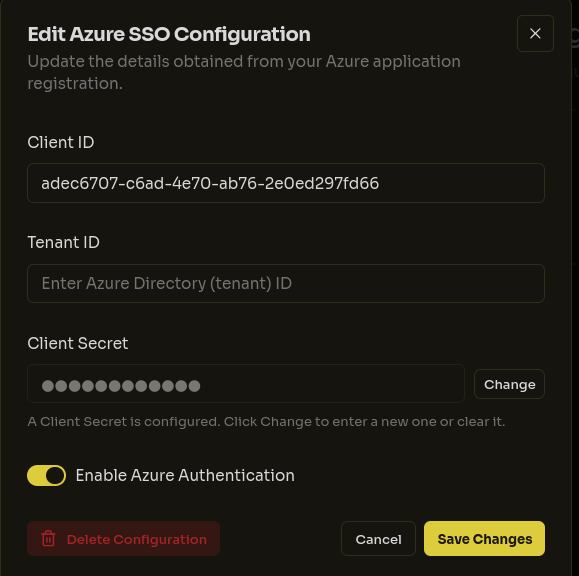This screenshot has height=576, width=579.
Task: Cancel editing the SSO configuration
Action: click(x=378, y=539)
